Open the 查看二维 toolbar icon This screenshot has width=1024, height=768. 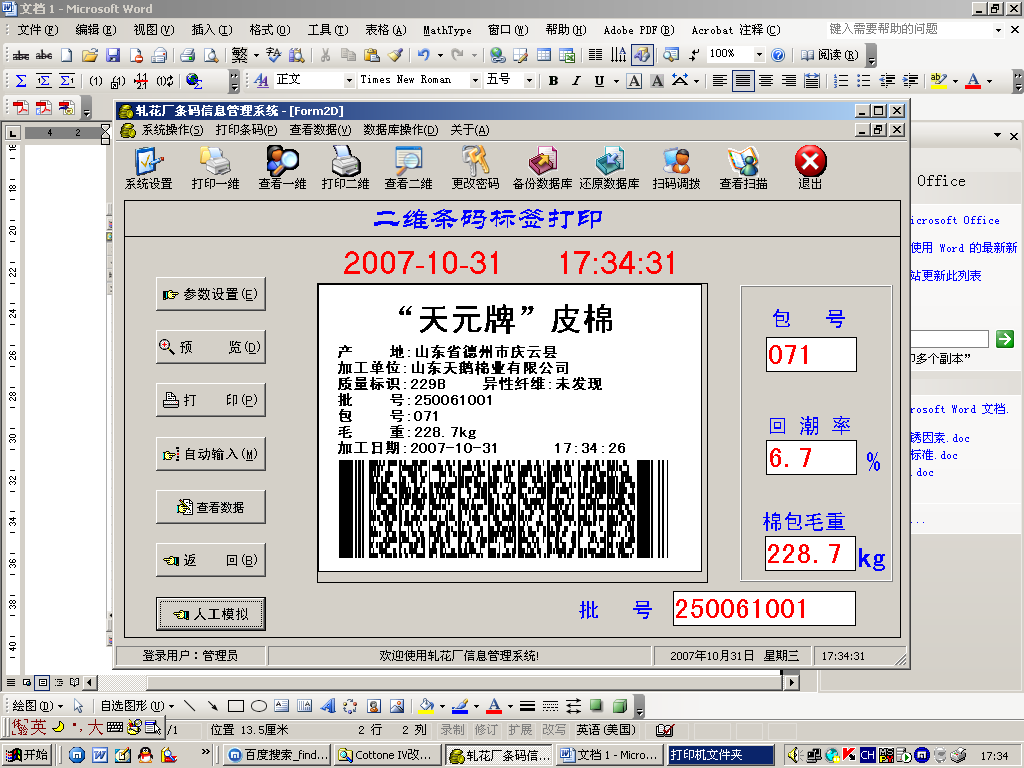[409, 168]
